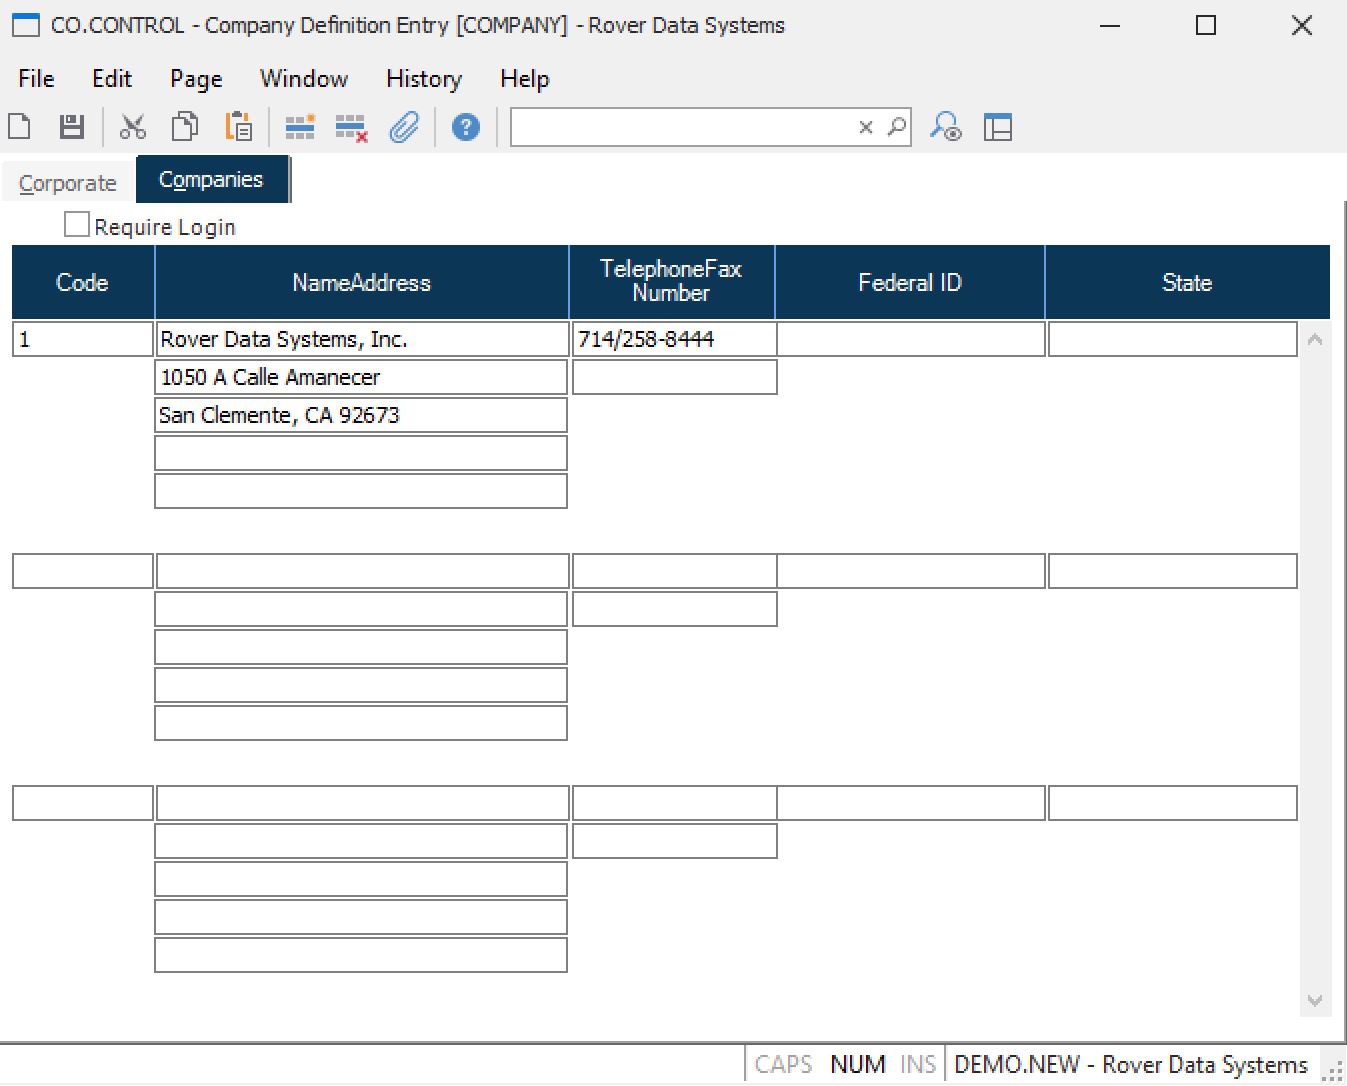The image size is (1347, 1086).
Task: Click the Paste clipboard icon
Action: [x=238, y=127]
